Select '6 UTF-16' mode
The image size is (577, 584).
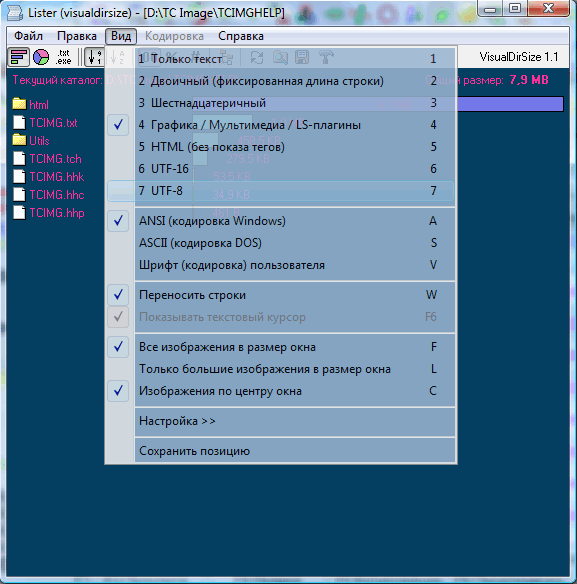(x=281, y=169)
